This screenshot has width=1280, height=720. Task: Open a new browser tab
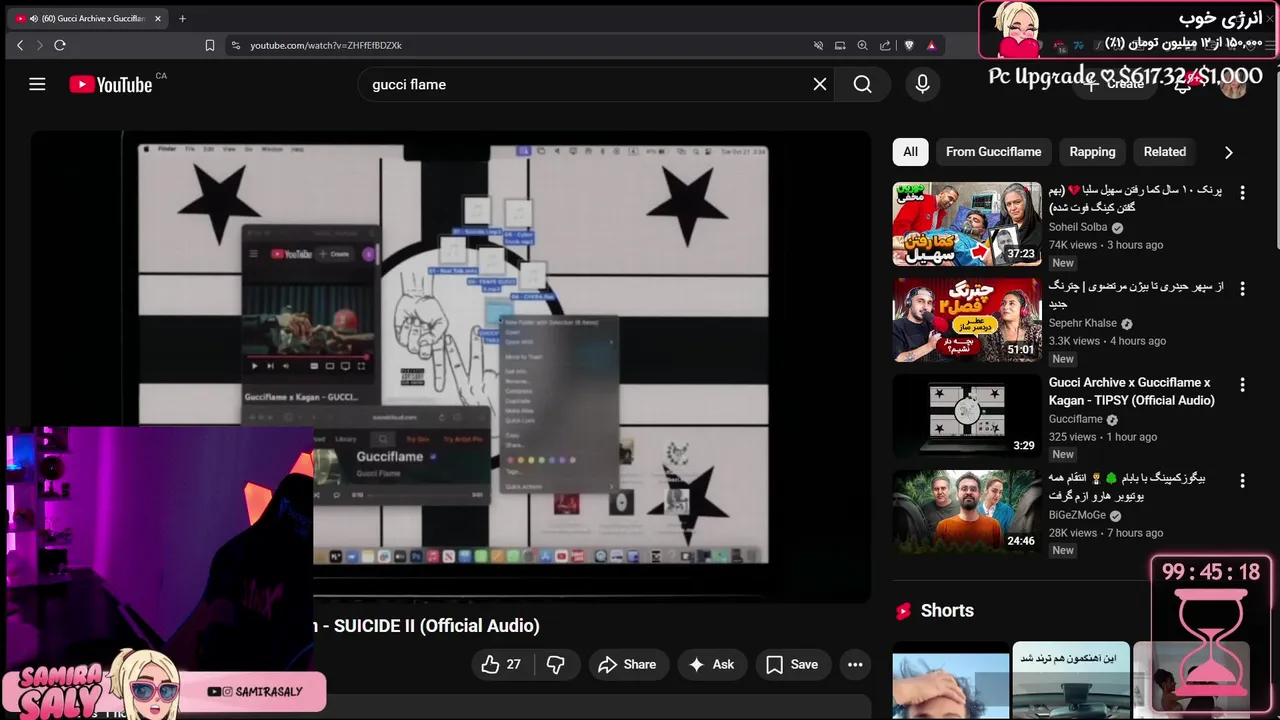182,18
